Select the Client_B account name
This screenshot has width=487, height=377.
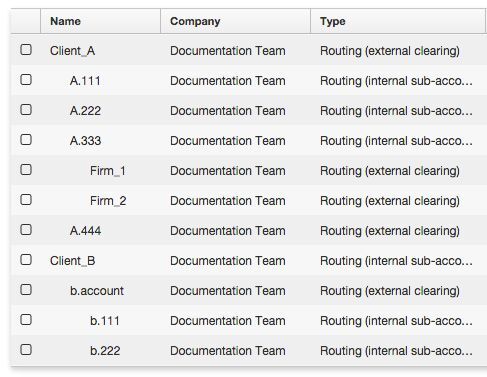pyautogui.click(x=73, y=261)
